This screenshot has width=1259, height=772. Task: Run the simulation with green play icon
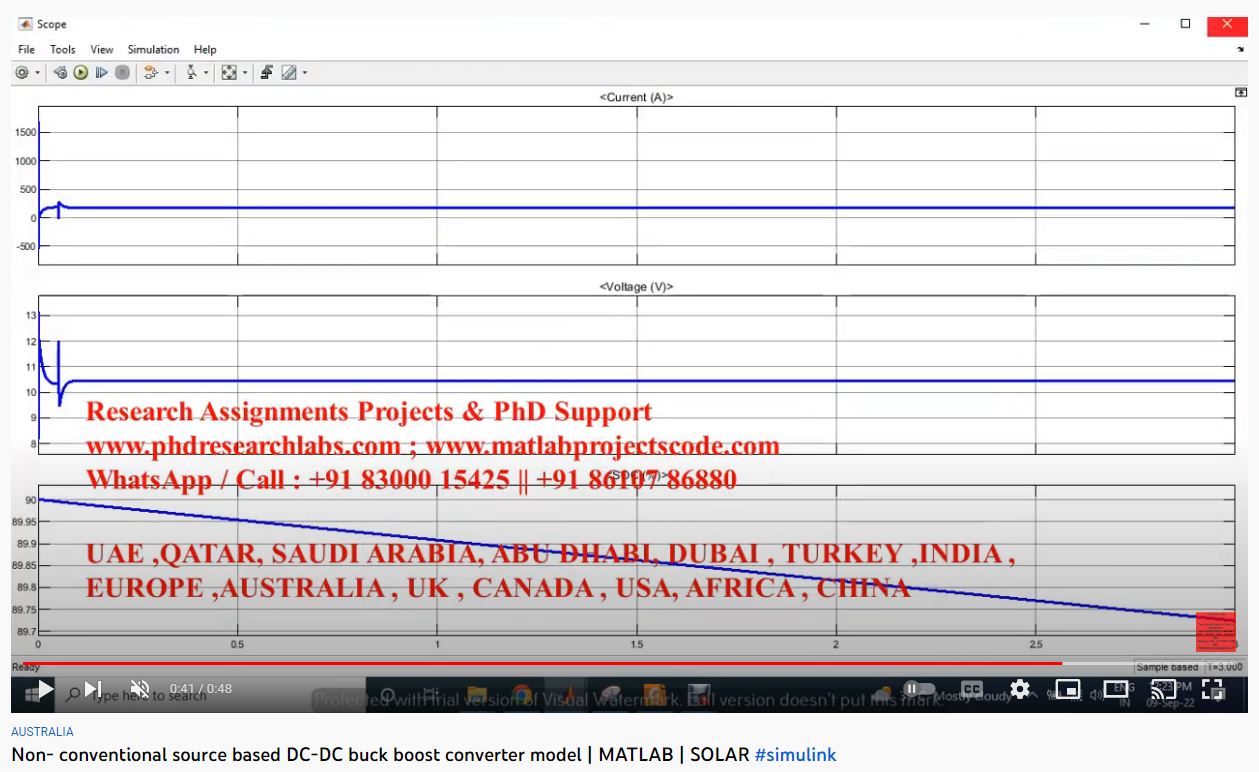point(81,73)
